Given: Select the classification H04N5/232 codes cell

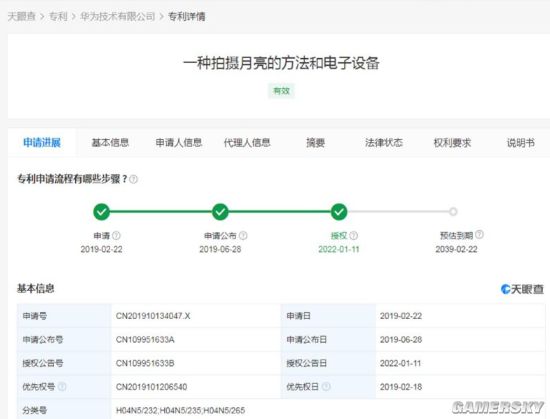Looking at the screenshot, I should point(180,410).
